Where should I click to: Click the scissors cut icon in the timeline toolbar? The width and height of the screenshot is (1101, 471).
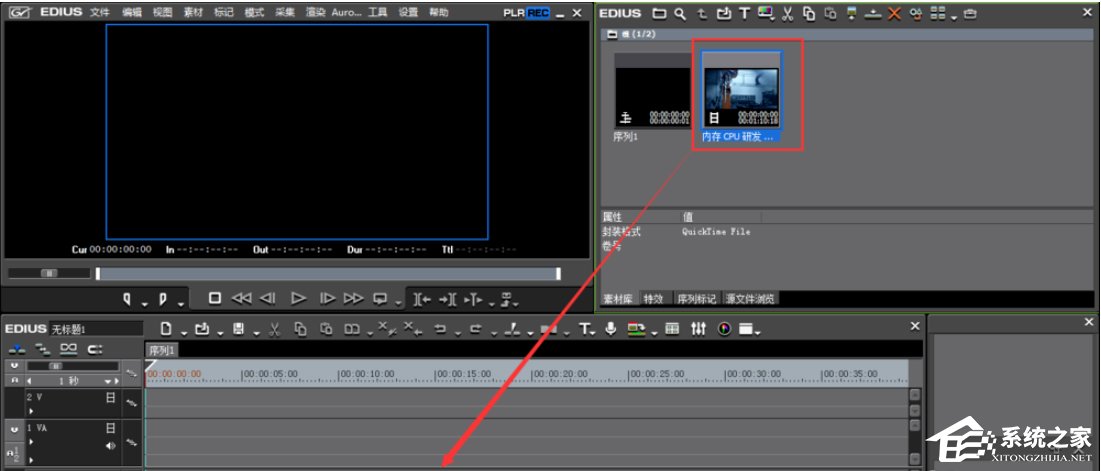(273, 329)
